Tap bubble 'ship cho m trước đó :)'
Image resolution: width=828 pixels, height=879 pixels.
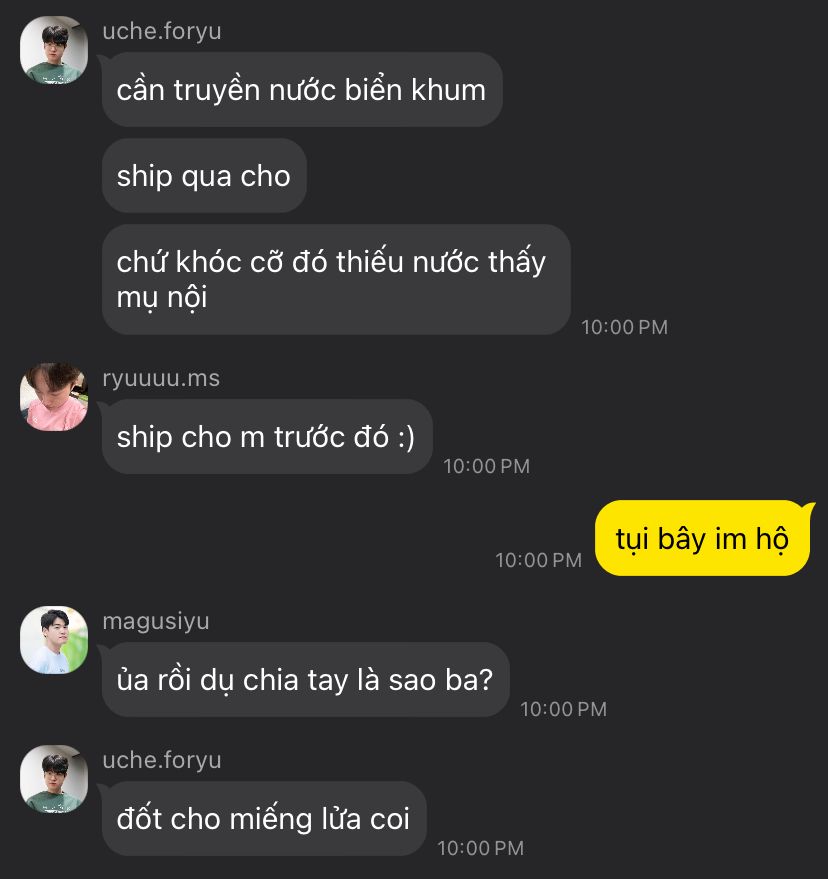(267, 437)
